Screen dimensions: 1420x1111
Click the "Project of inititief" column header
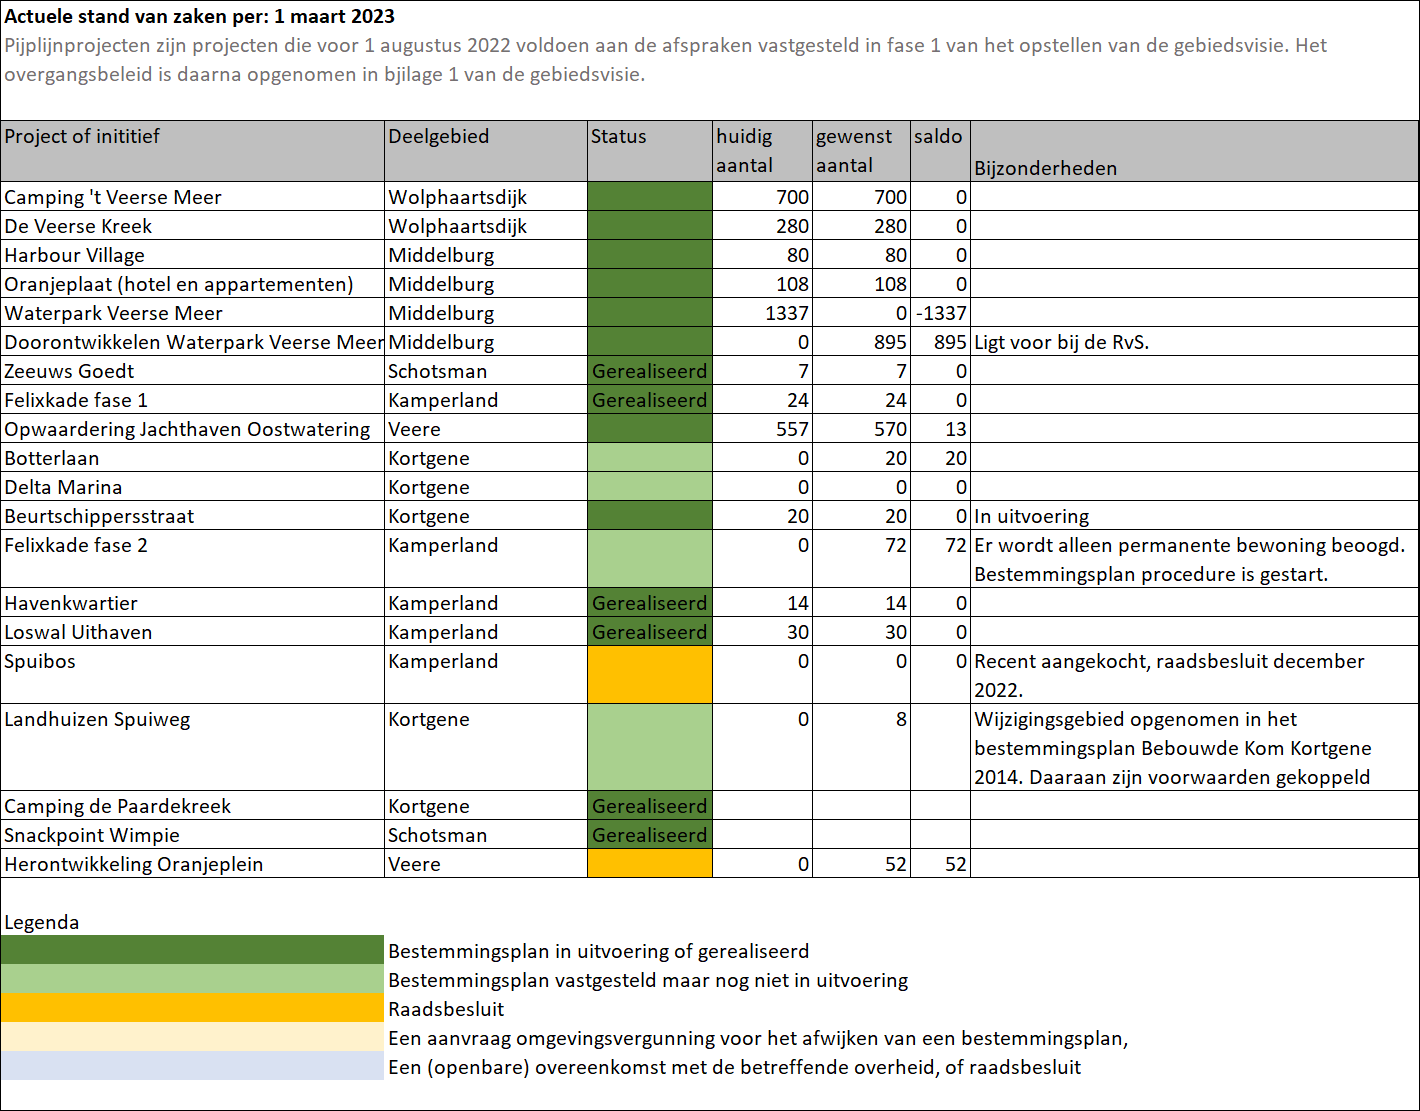[82, 137]
